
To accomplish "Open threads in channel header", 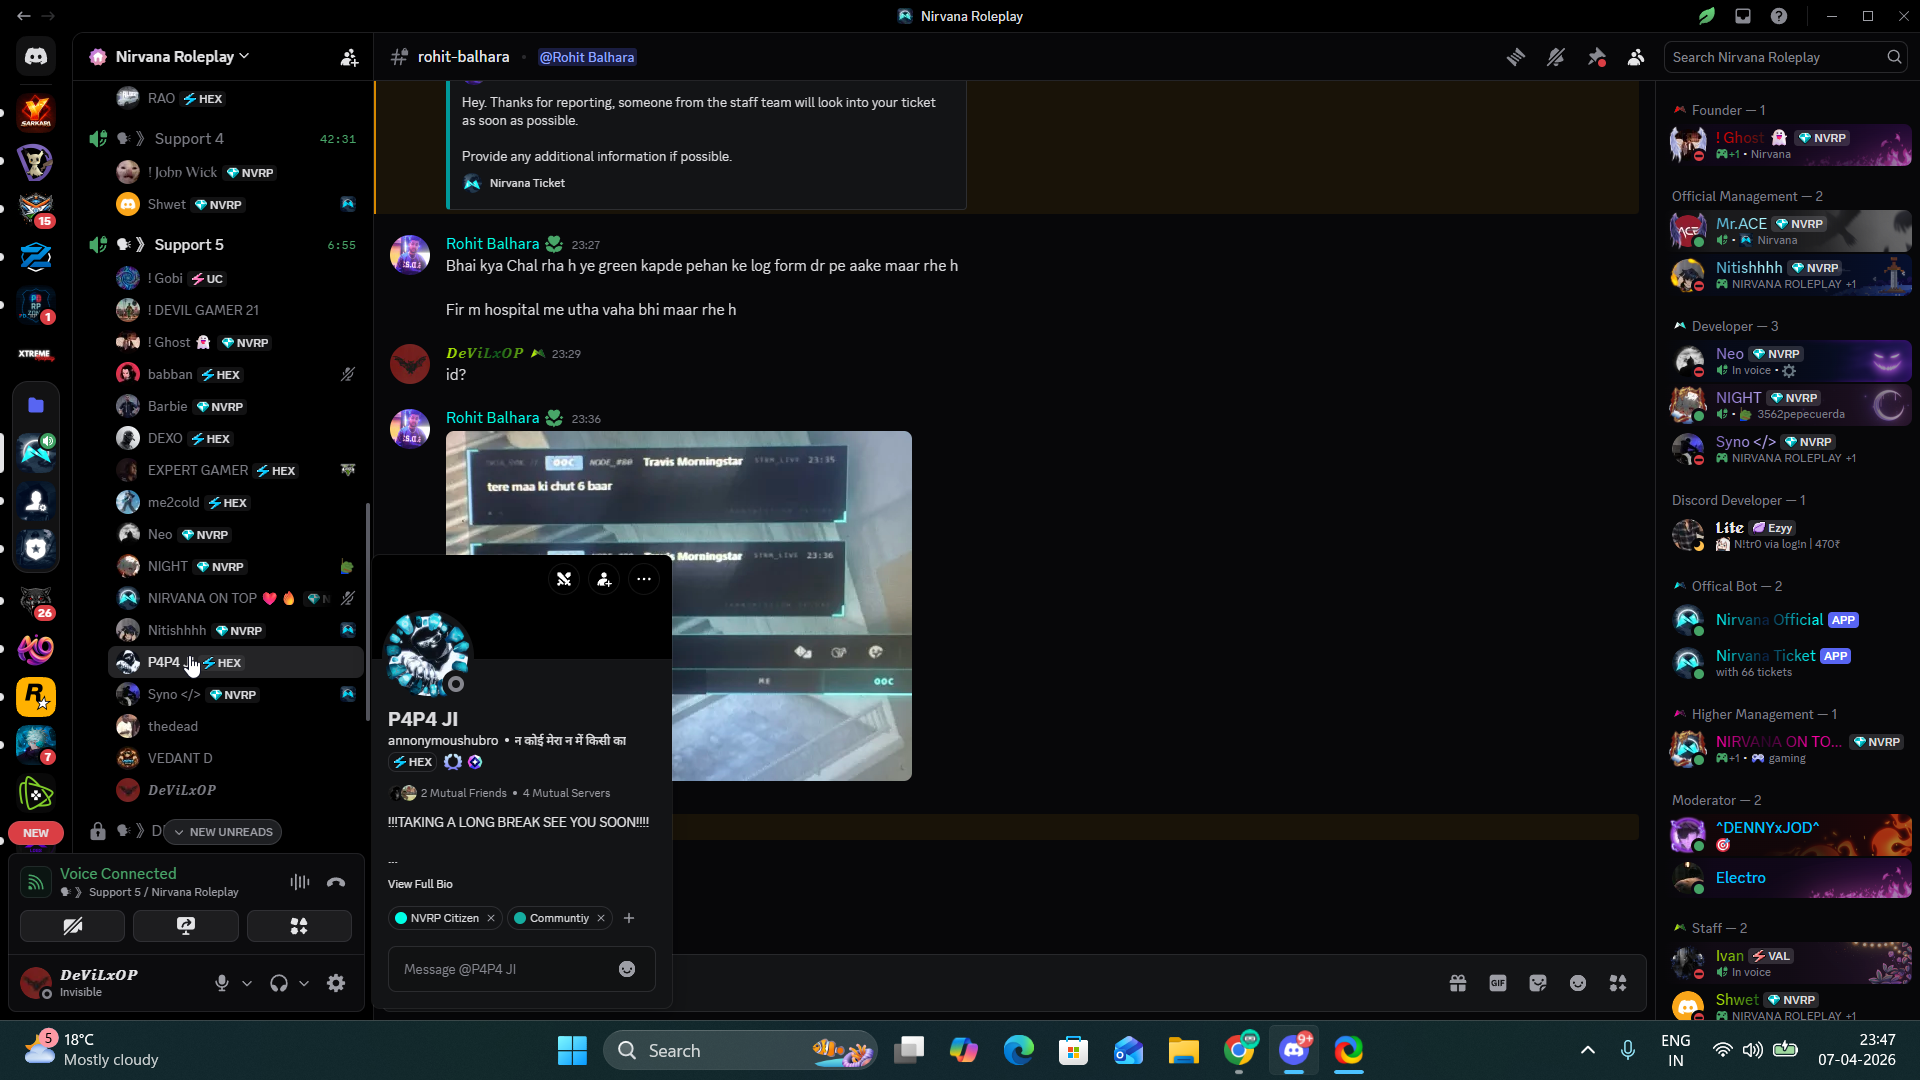I will (1516, 58).
